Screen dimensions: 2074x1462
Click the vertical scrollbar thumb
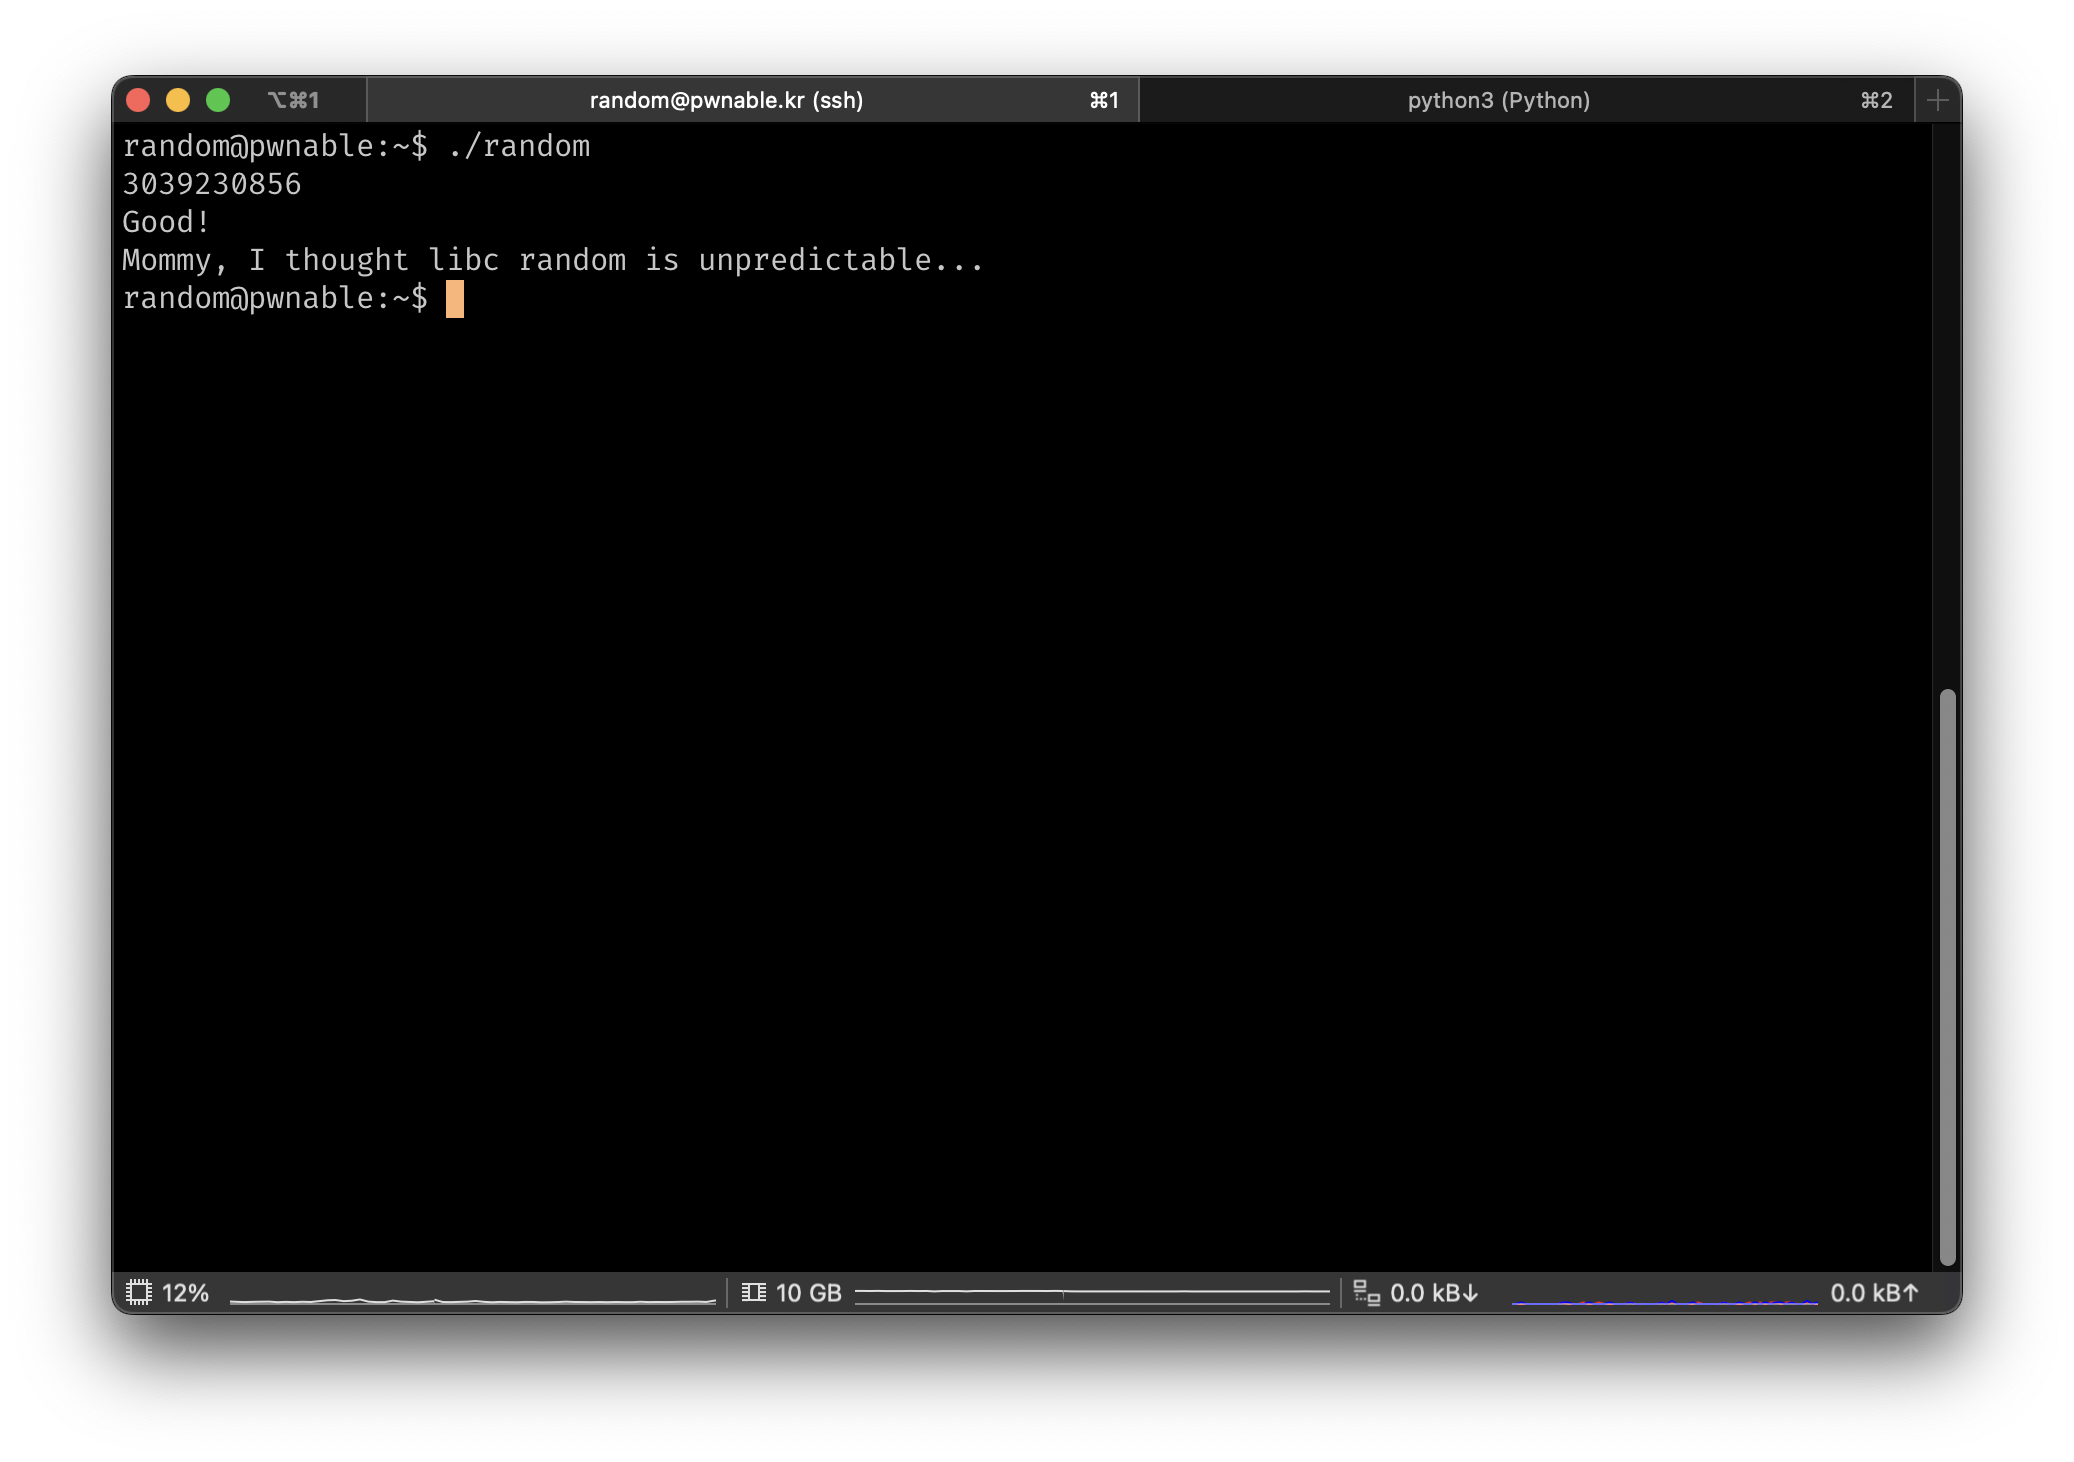tap(1946, 975)
